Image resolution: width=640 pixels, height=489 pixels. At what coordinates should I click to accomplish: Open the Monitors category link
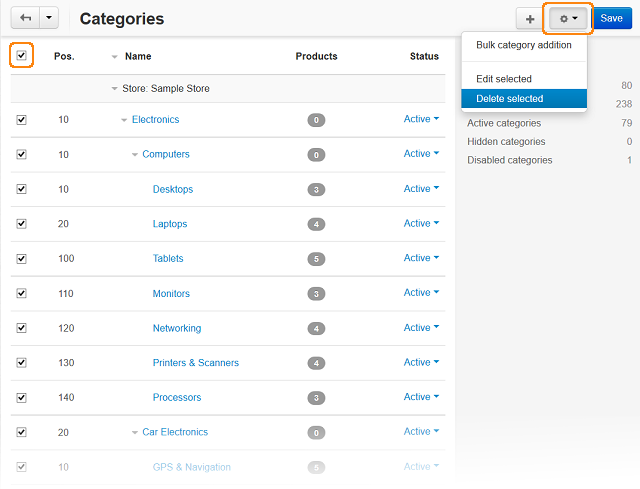(171, 293)
